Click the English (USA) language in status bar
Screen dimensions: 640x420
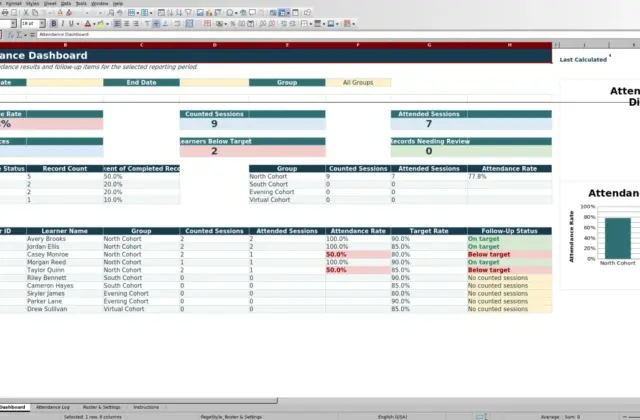(x=392, y=417)
